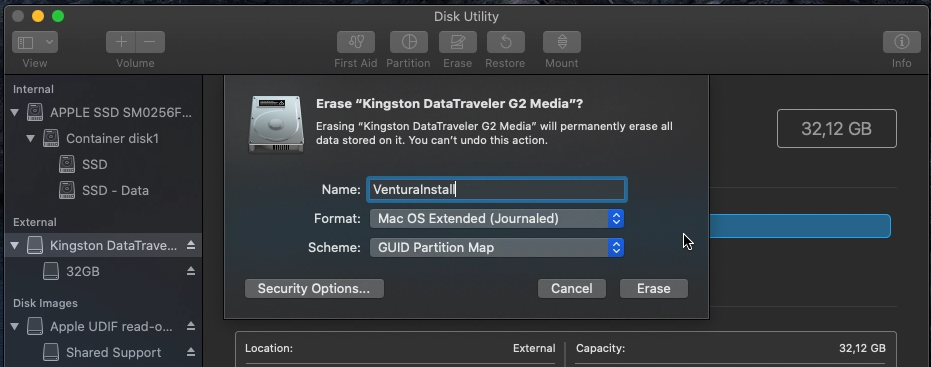Eject the Kingston DataTraveler drive
This screenshot has width=931, height=367.
click(x=191, y=245)
